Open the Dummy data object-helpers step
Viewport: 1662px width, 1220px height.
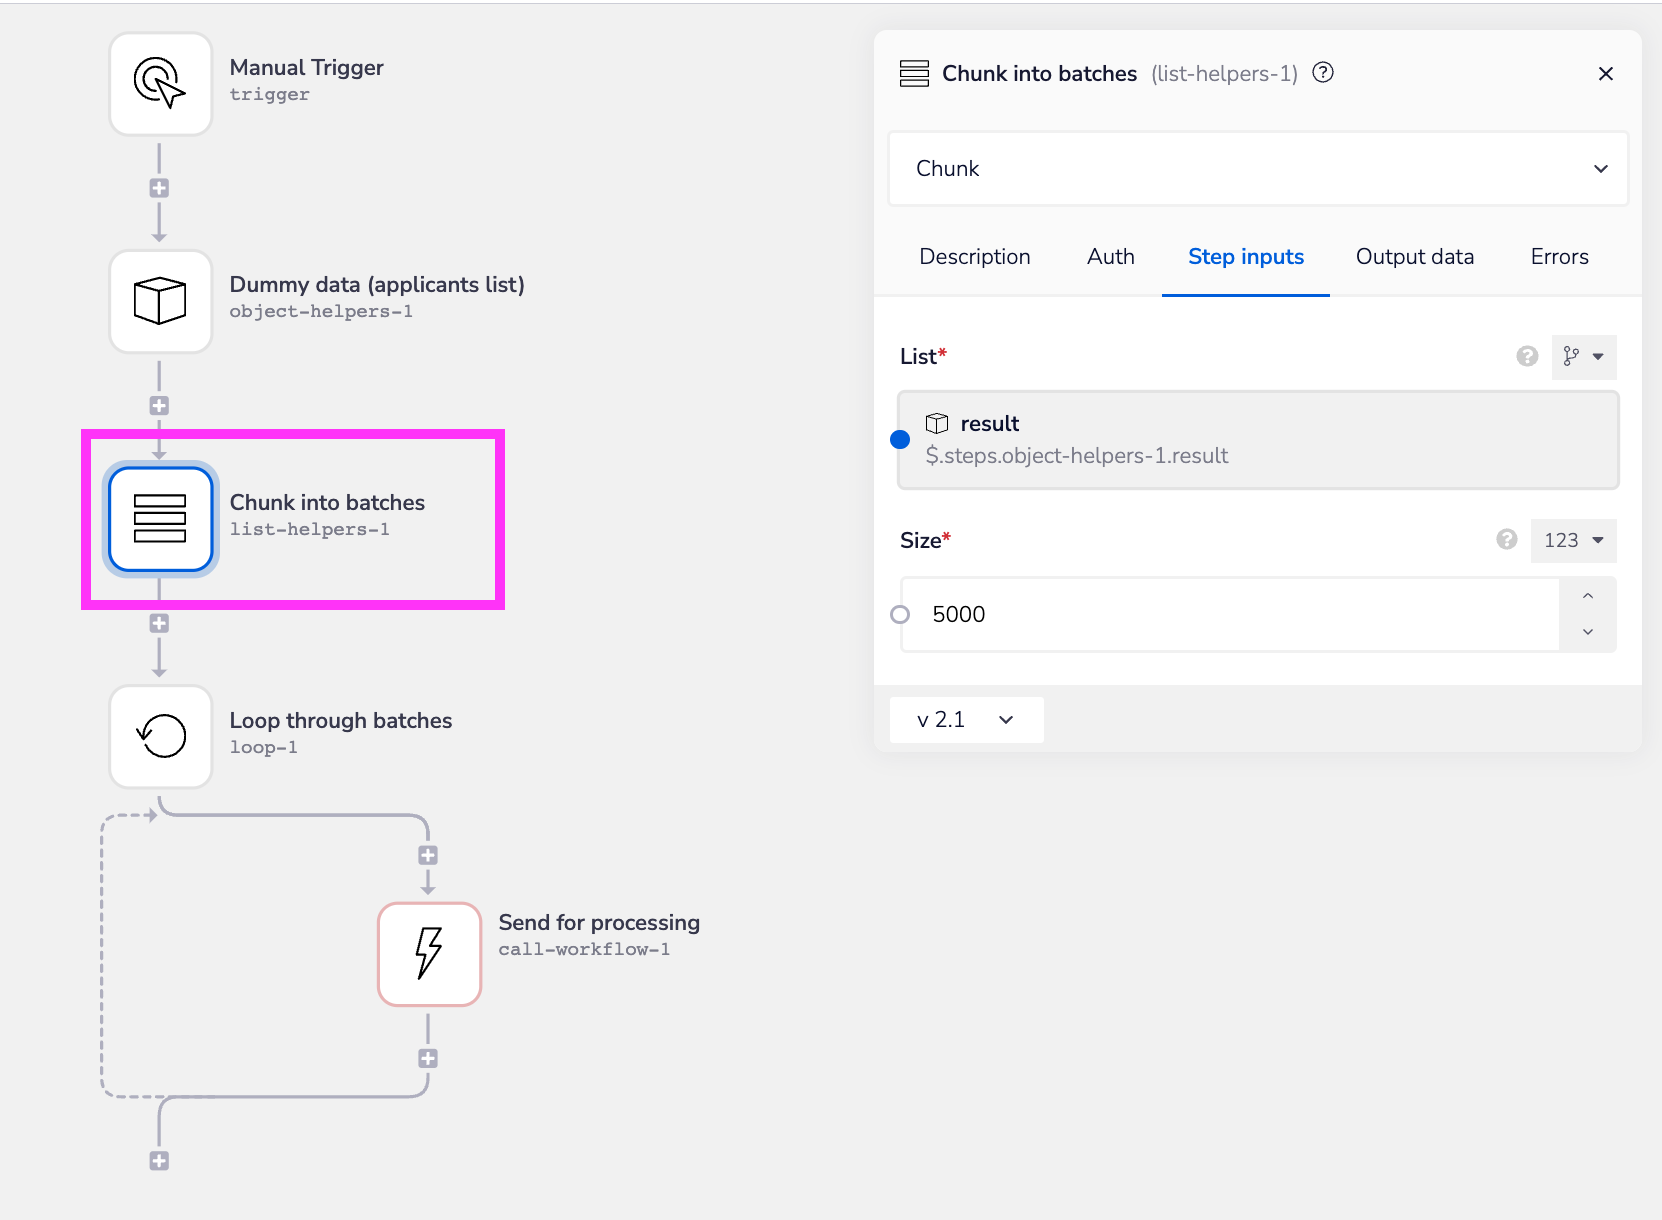point(160,301)
